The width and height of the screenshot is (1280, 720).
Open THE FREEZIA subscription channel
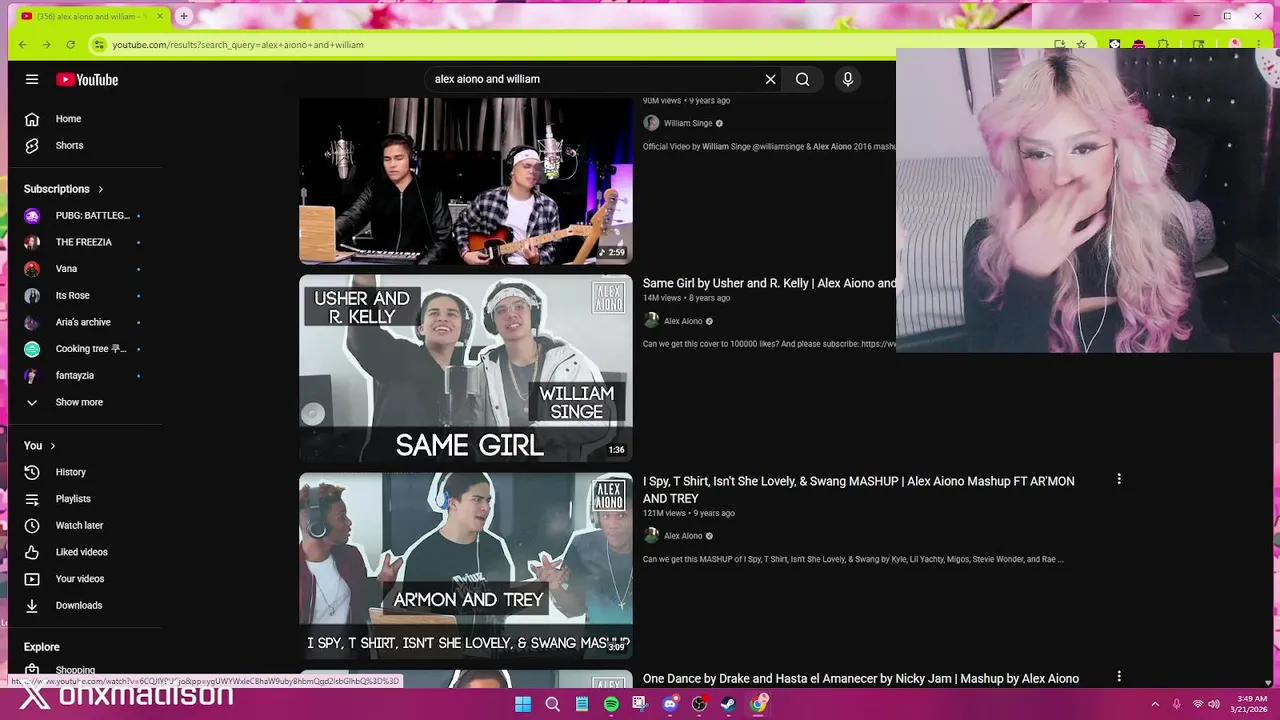pyautogui.click(x=85, y=242)
